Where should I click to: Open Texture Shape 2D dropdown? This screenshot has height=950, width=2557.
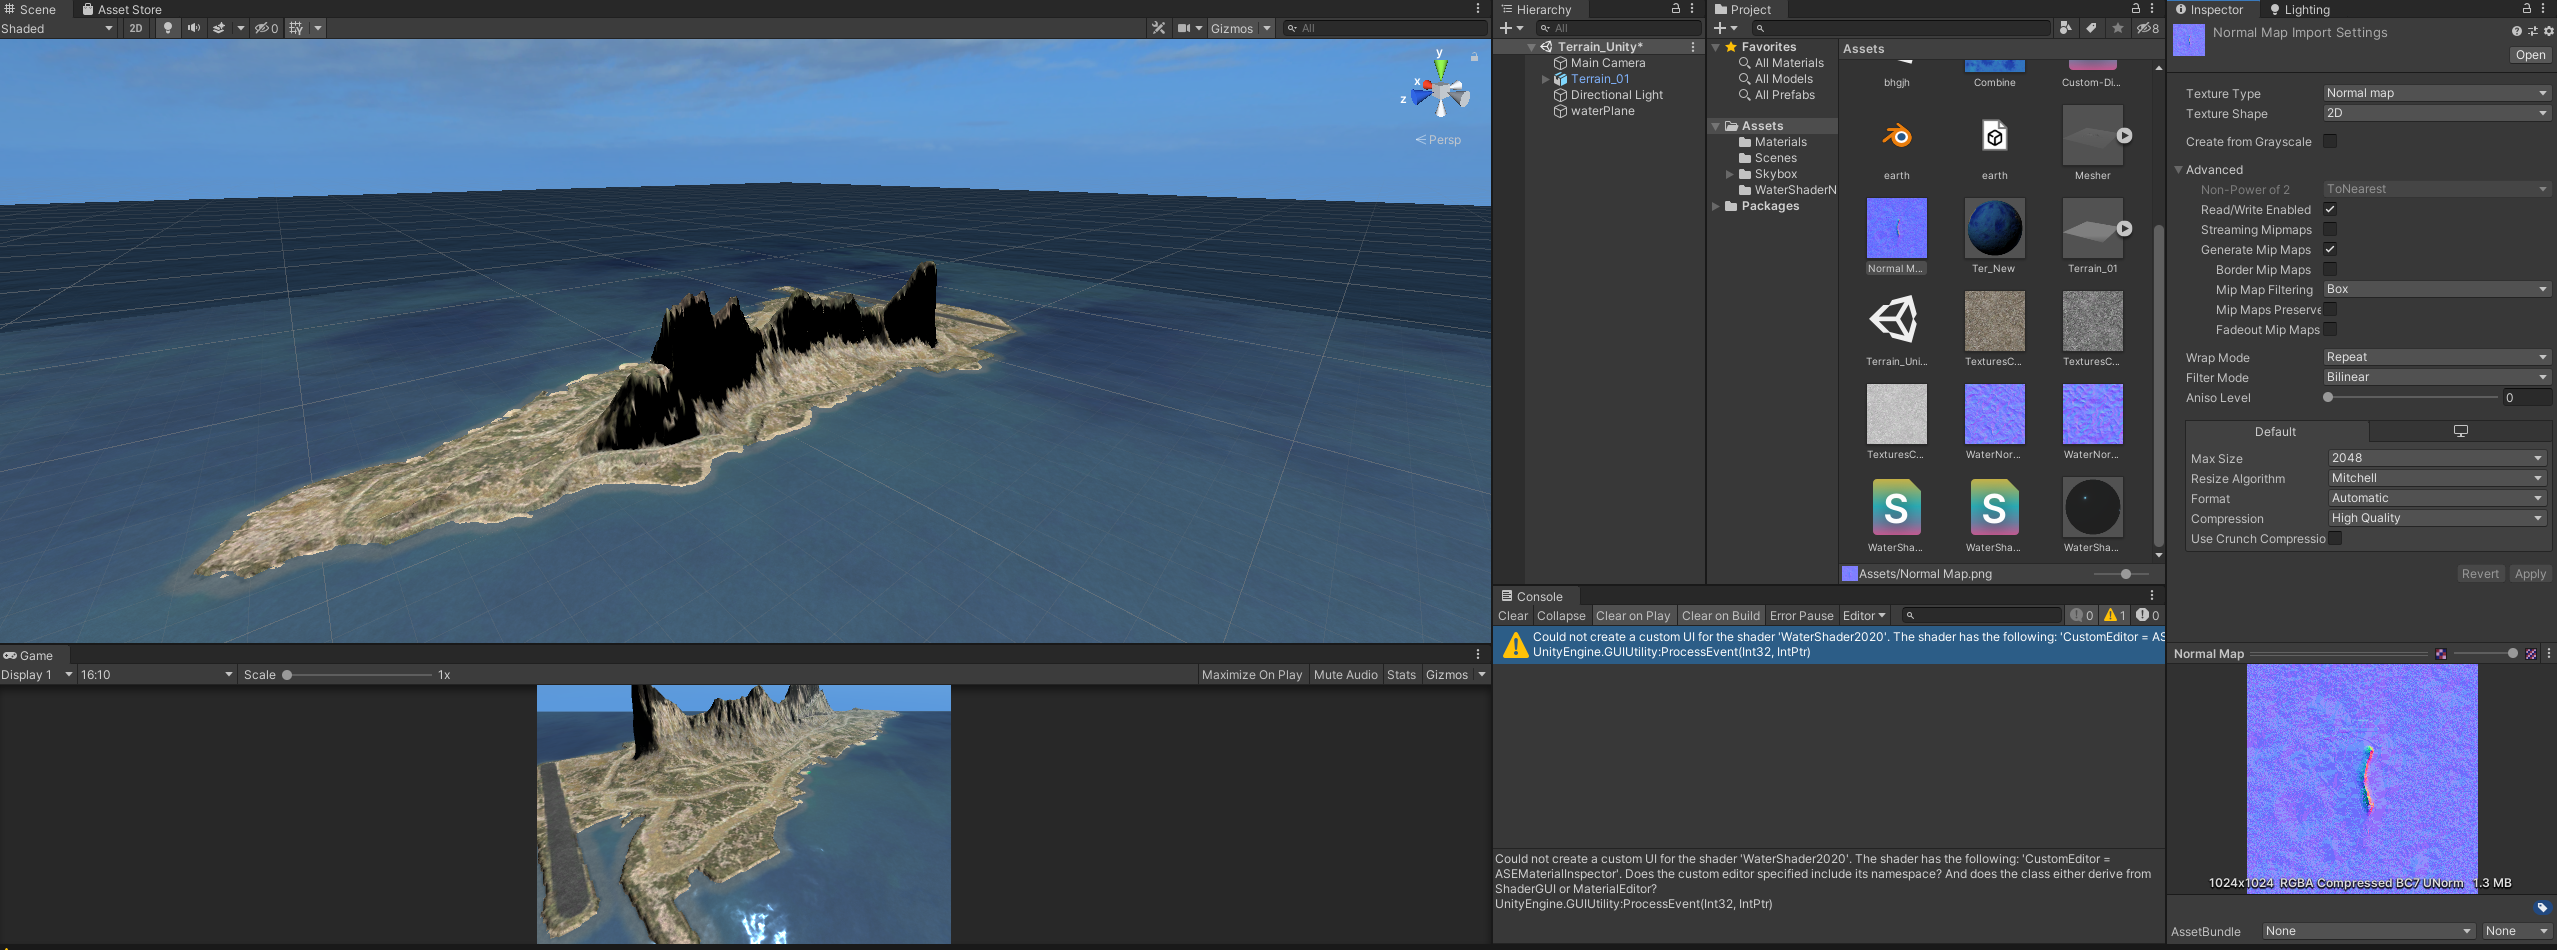pos(2436,113)
